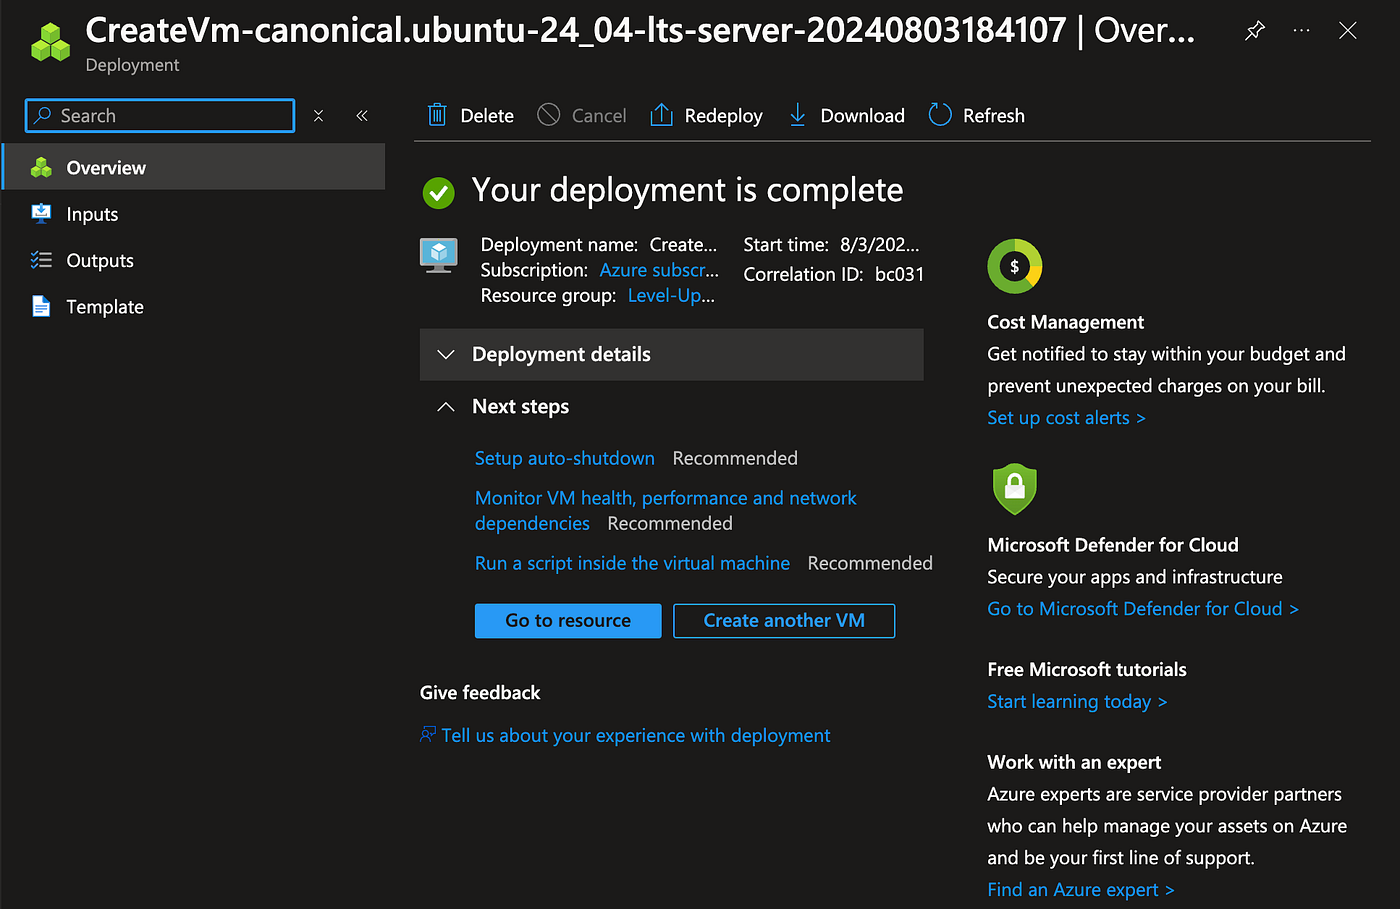Click the Cancel circle-slash icon
Image resolution: width=1400 pixels, height=909 pixels.
[x=549, y=115]
